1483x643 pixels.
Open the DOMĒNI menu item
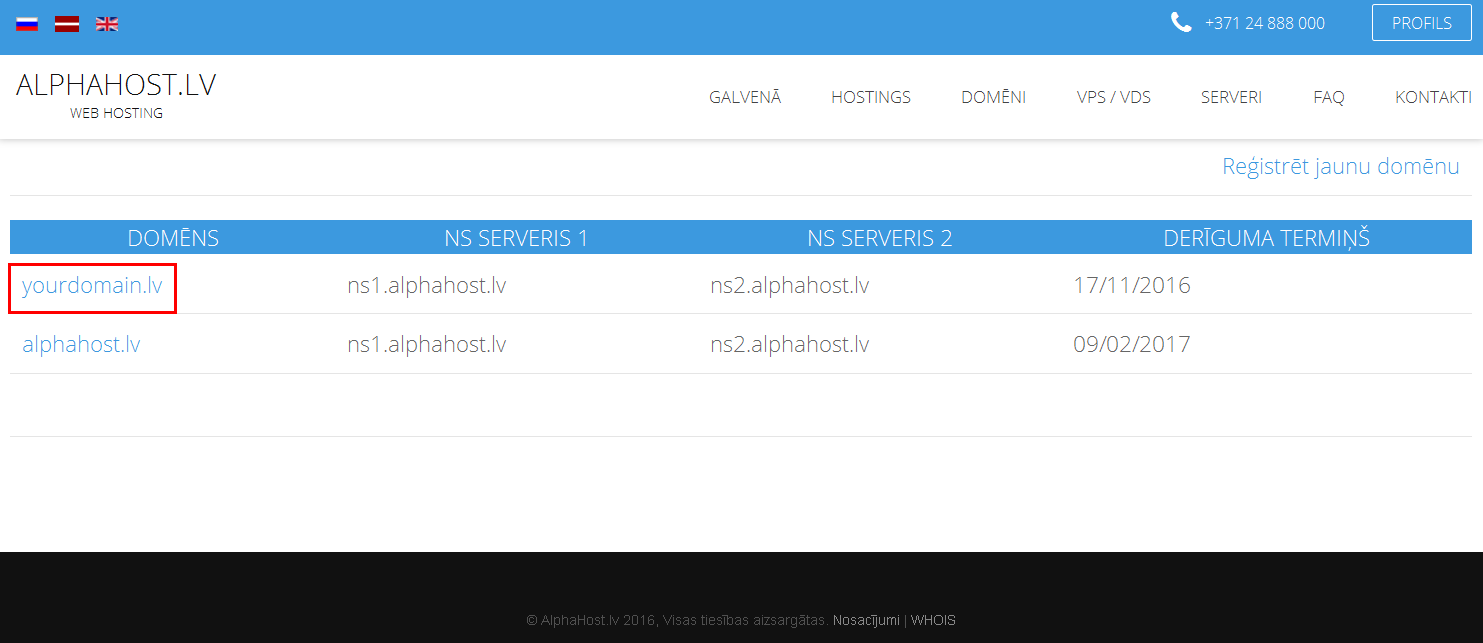pyautogui.click(x=994, y=97)
